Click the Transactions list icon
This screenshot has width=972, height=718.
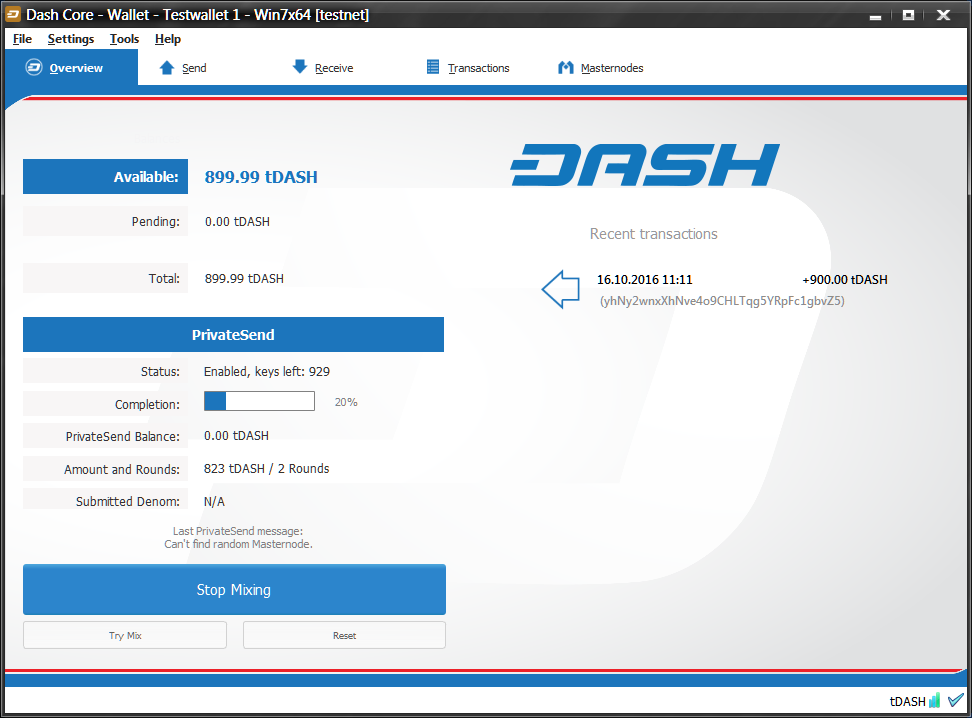(433, 67)
